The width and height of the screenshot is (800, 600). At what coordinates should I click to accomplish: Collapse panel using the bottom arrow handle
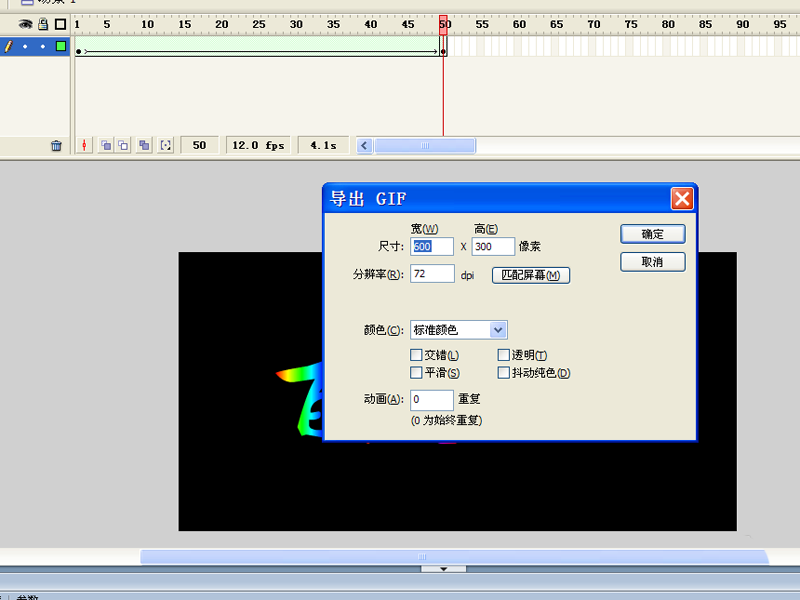point(443,568)
